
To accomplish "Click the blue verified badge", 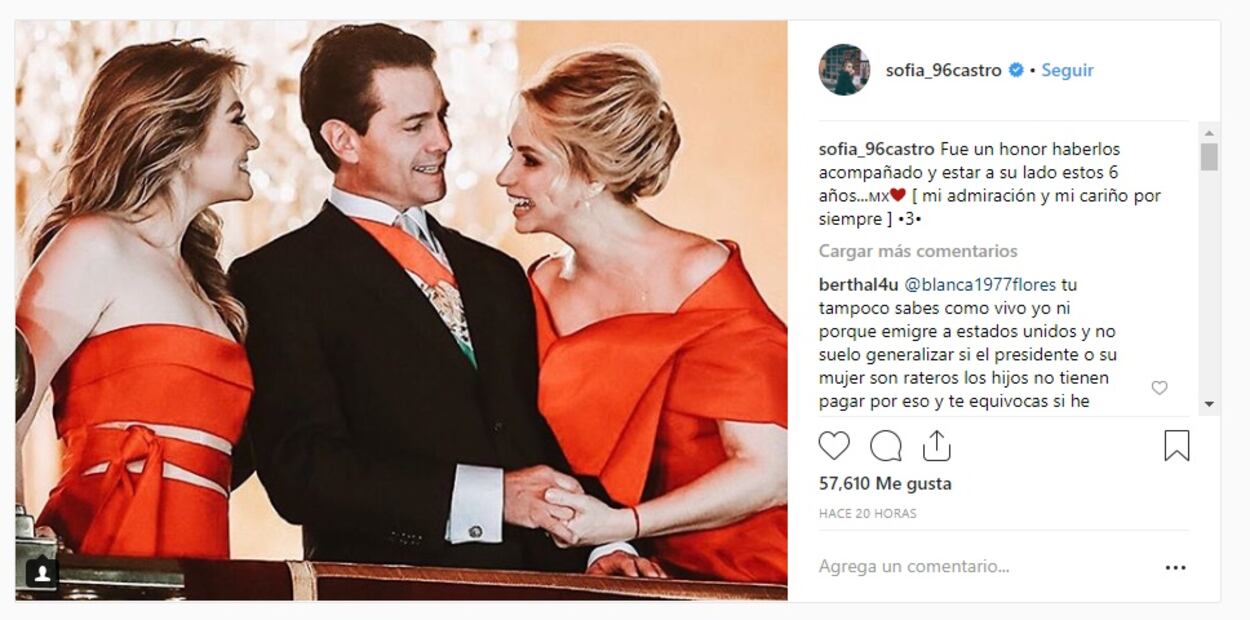I will coord(1016,70).
